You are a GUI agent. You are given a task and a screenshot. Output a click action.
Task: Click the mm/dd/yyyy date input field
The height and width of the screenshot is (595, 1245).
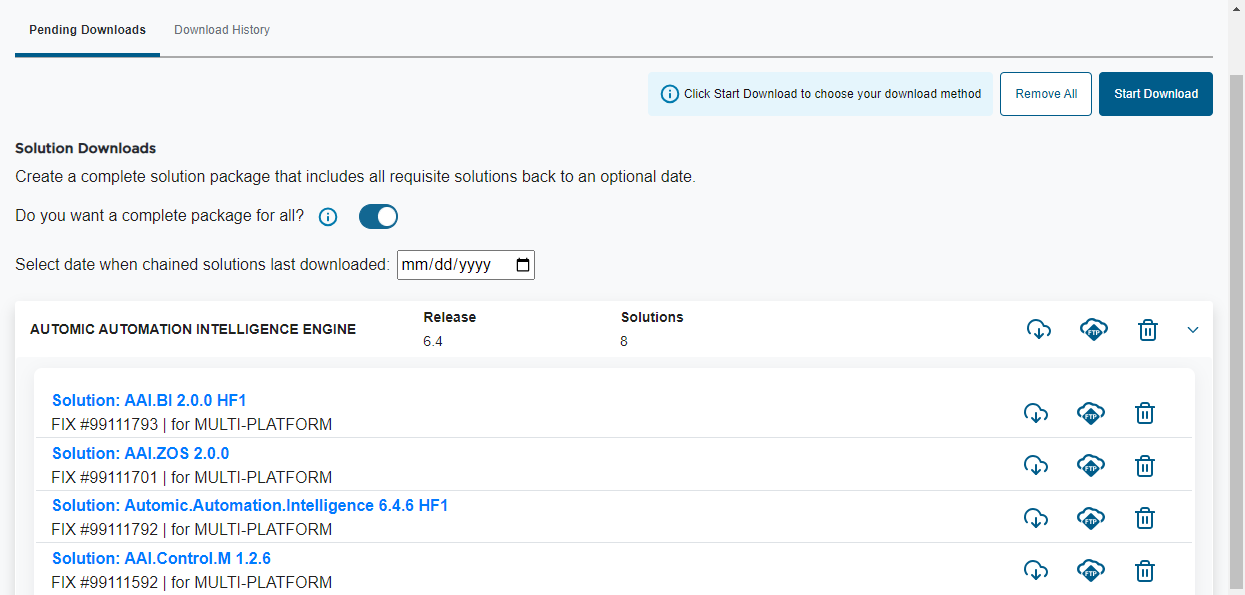point(455,264)
